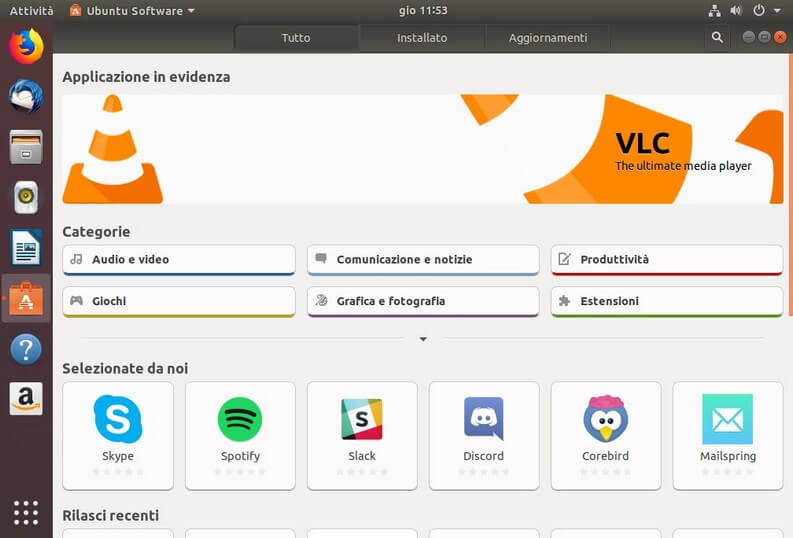Open the VLC featured banner
The height and width of the screenshot is (538, 793).
423,149
